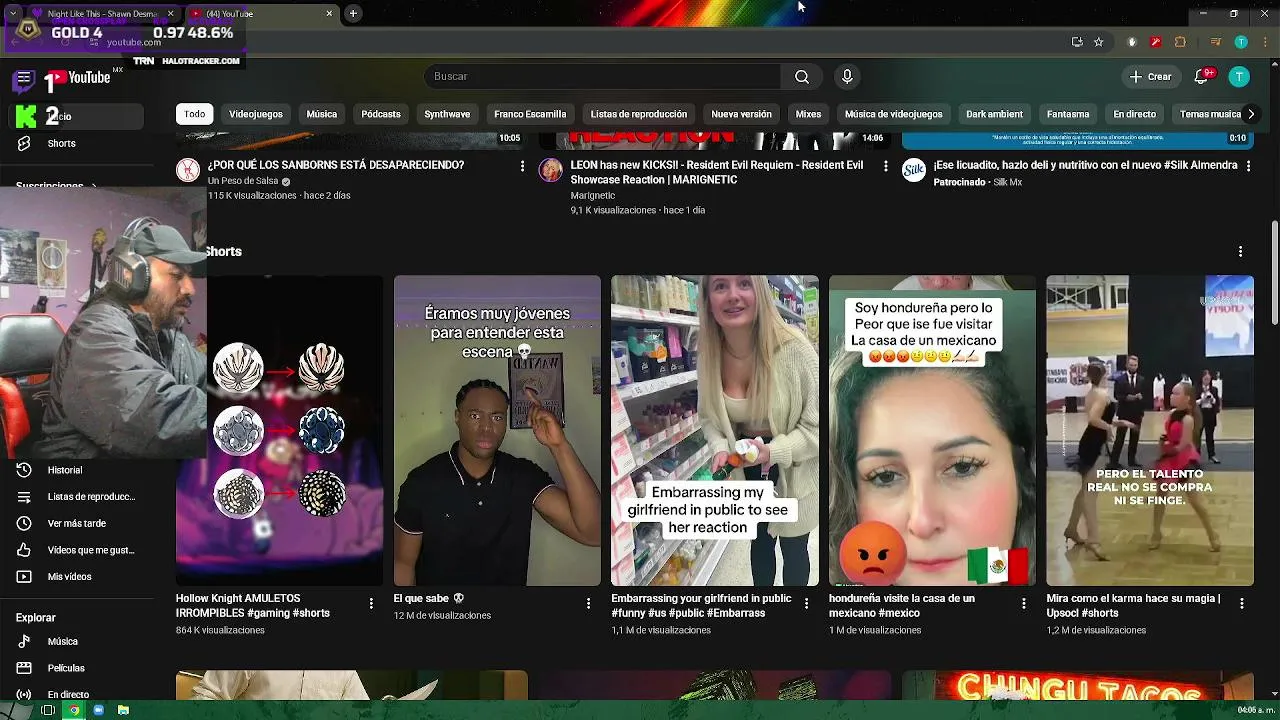Play dance karma short thumbnail
The image size is (1280, 720).
coord(1150,431)
